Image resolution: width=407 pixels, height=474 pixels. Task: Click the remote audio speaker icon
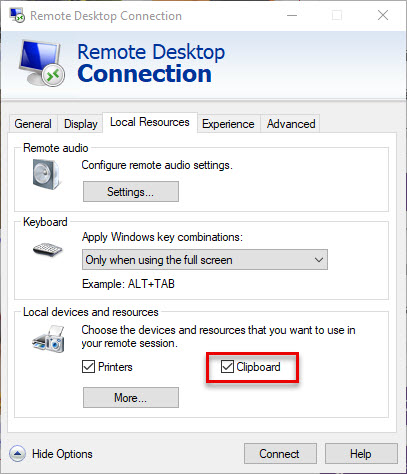point(47,174)
